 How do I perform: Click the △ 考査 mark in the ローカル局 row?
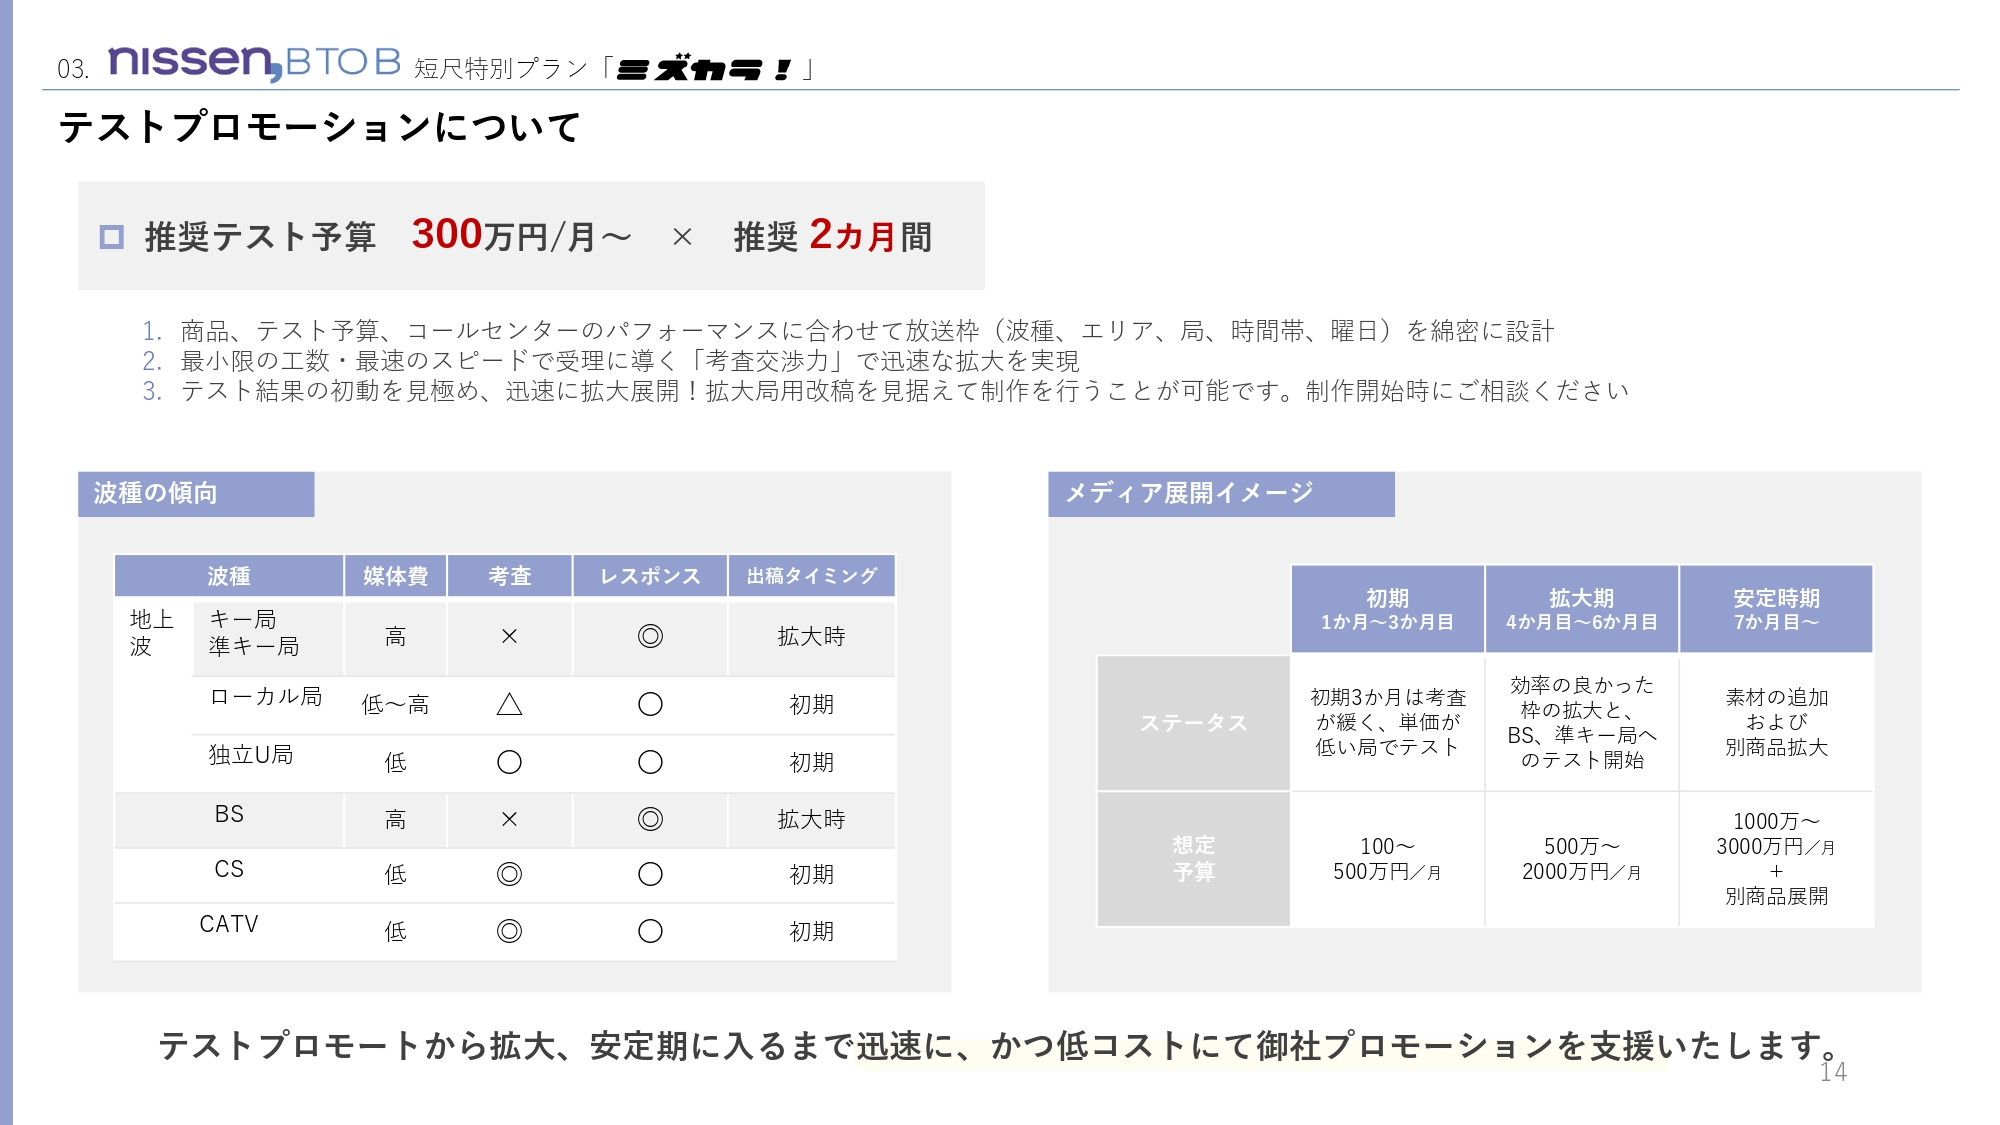click(508, 704)
